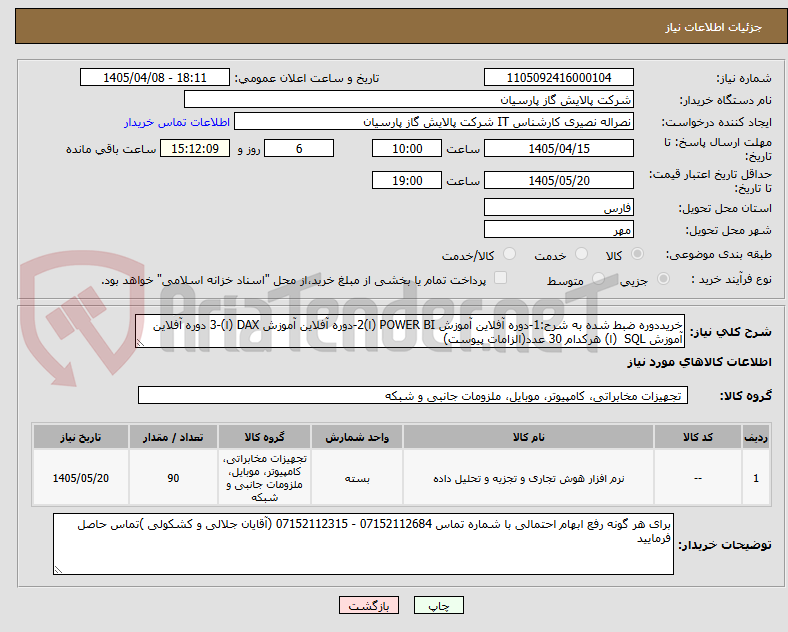Toggle اسناد خزانه اسلامی payment checkbox
788x632 pixels.
pos(500,278)
